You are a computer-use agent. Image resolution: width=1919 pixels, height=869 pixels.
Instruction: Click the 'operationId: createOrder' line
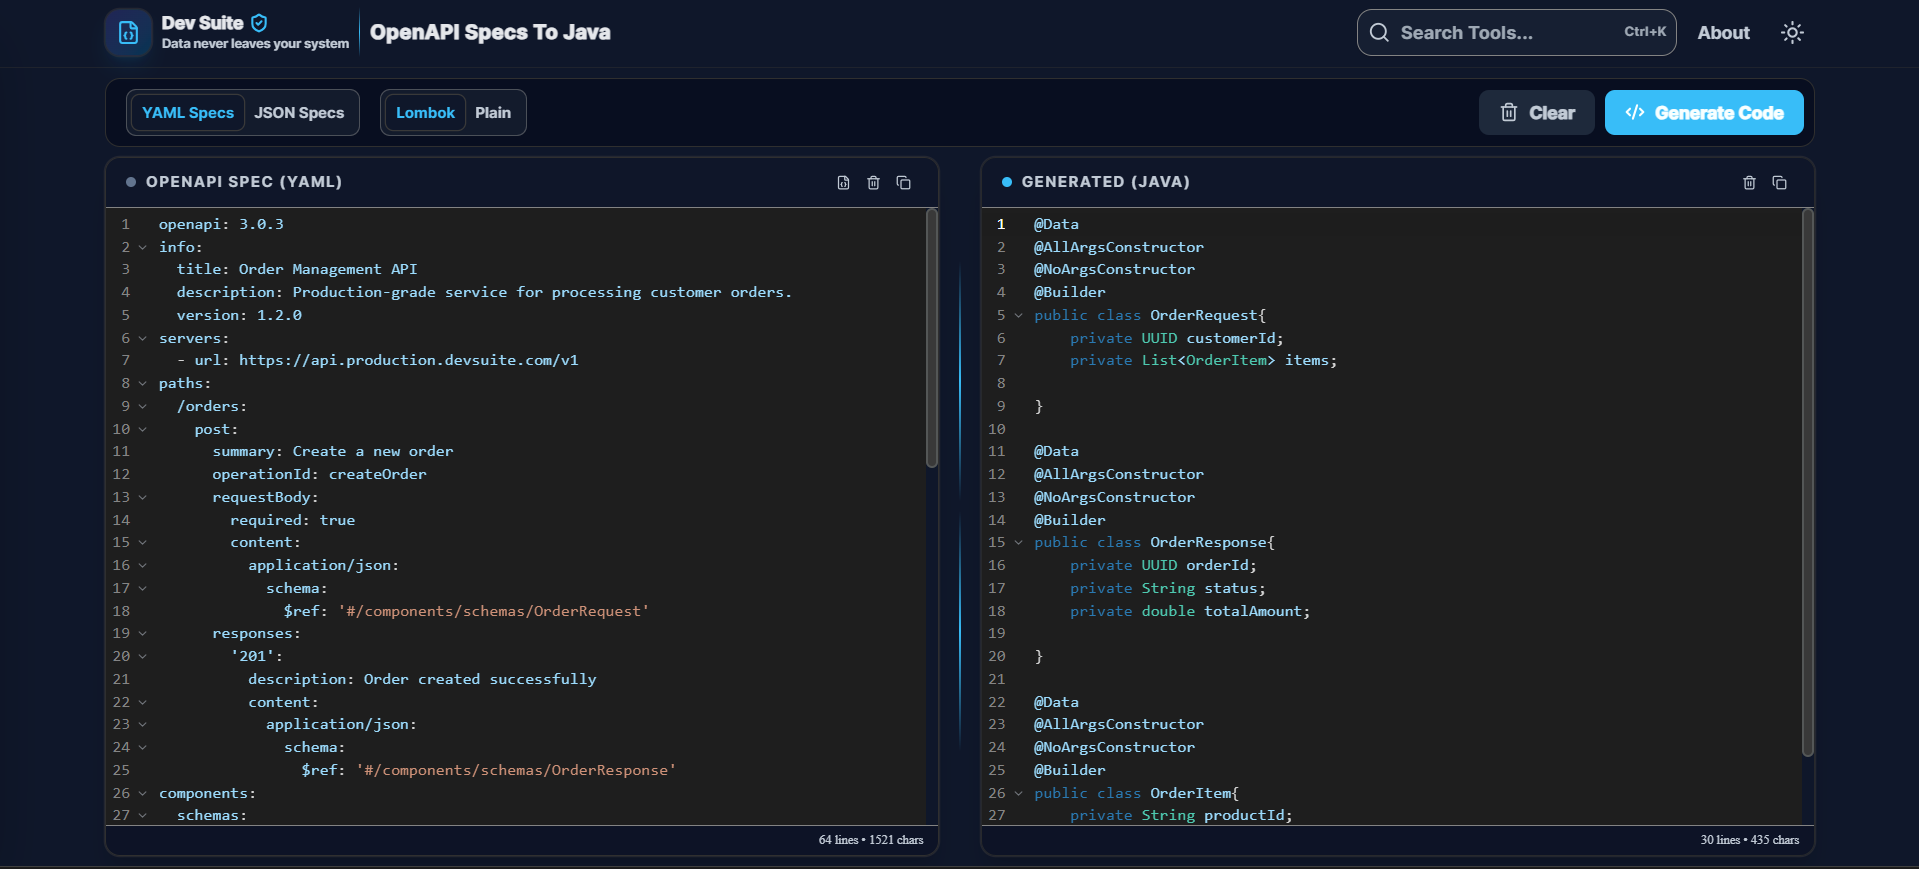pos(319,475)
